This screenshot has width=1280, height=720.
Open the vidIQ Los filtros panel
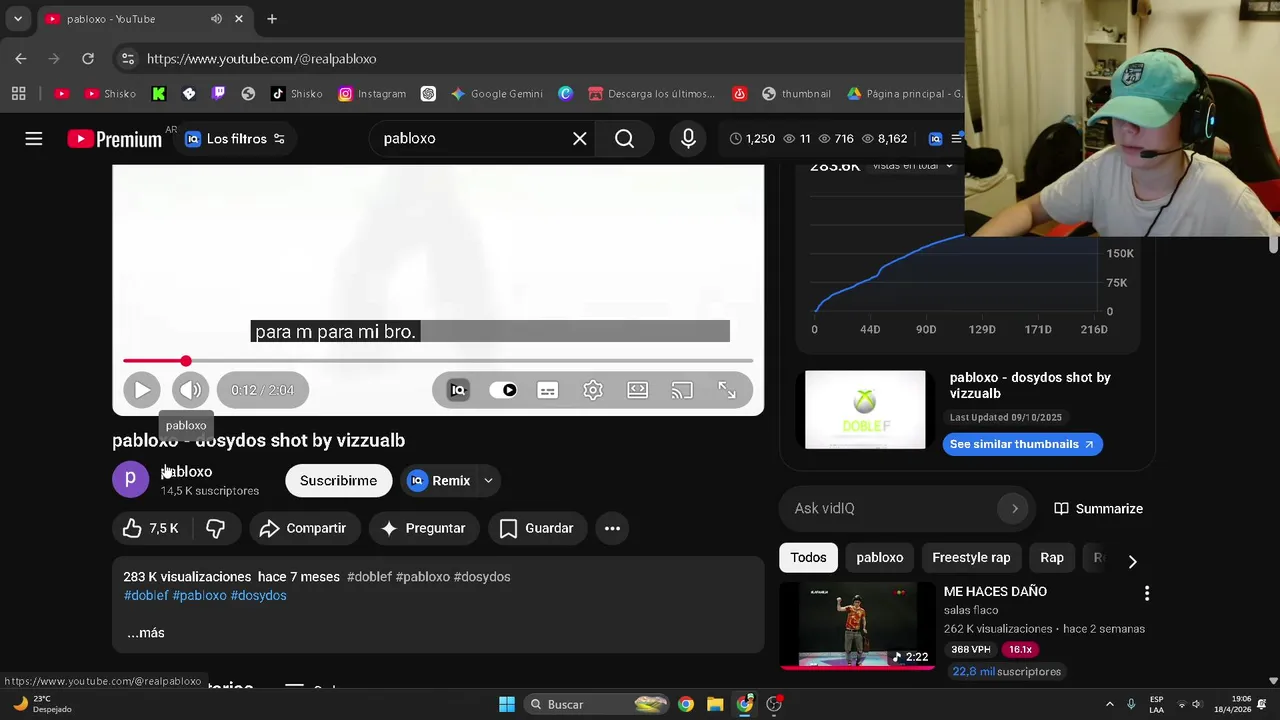(x=235, y=139)
